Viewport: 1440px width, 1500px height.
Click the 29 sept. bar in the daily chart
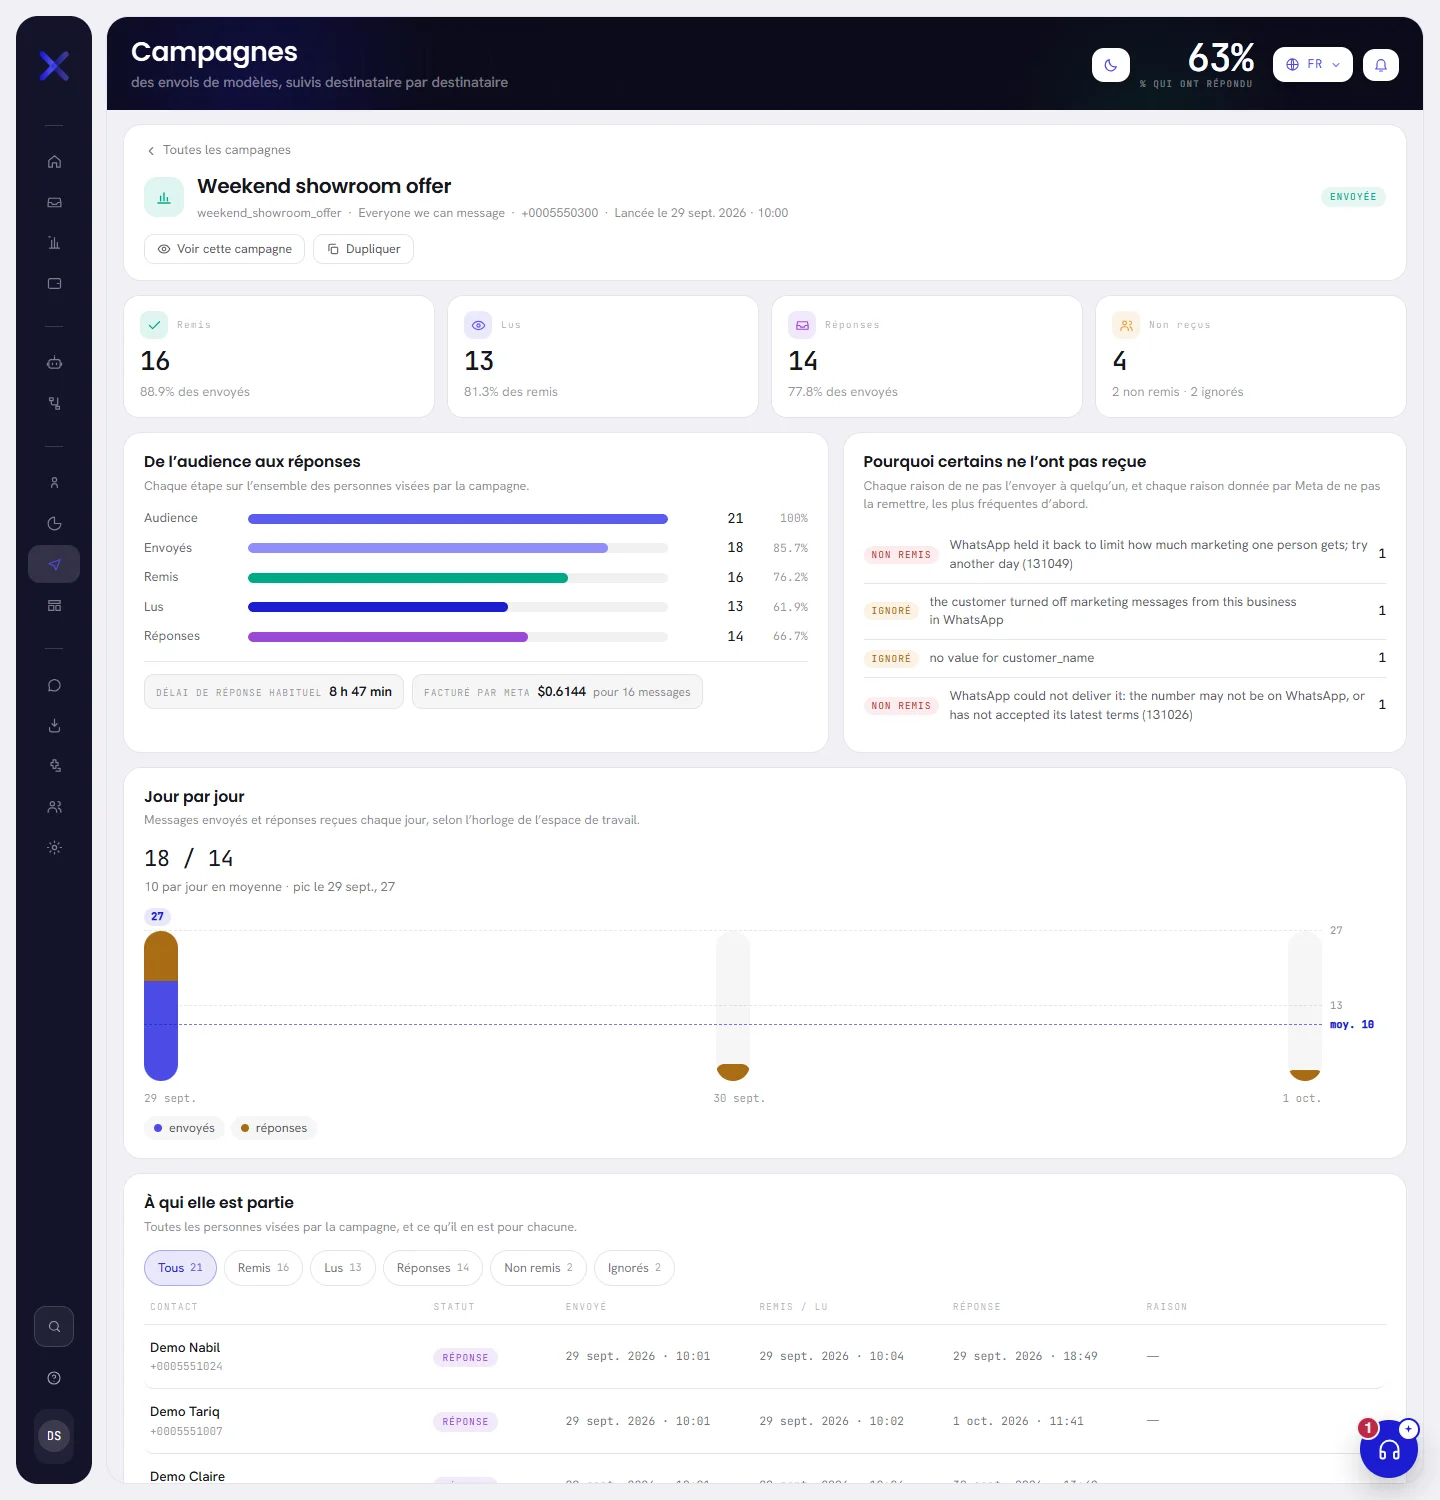click(161, 1006)
